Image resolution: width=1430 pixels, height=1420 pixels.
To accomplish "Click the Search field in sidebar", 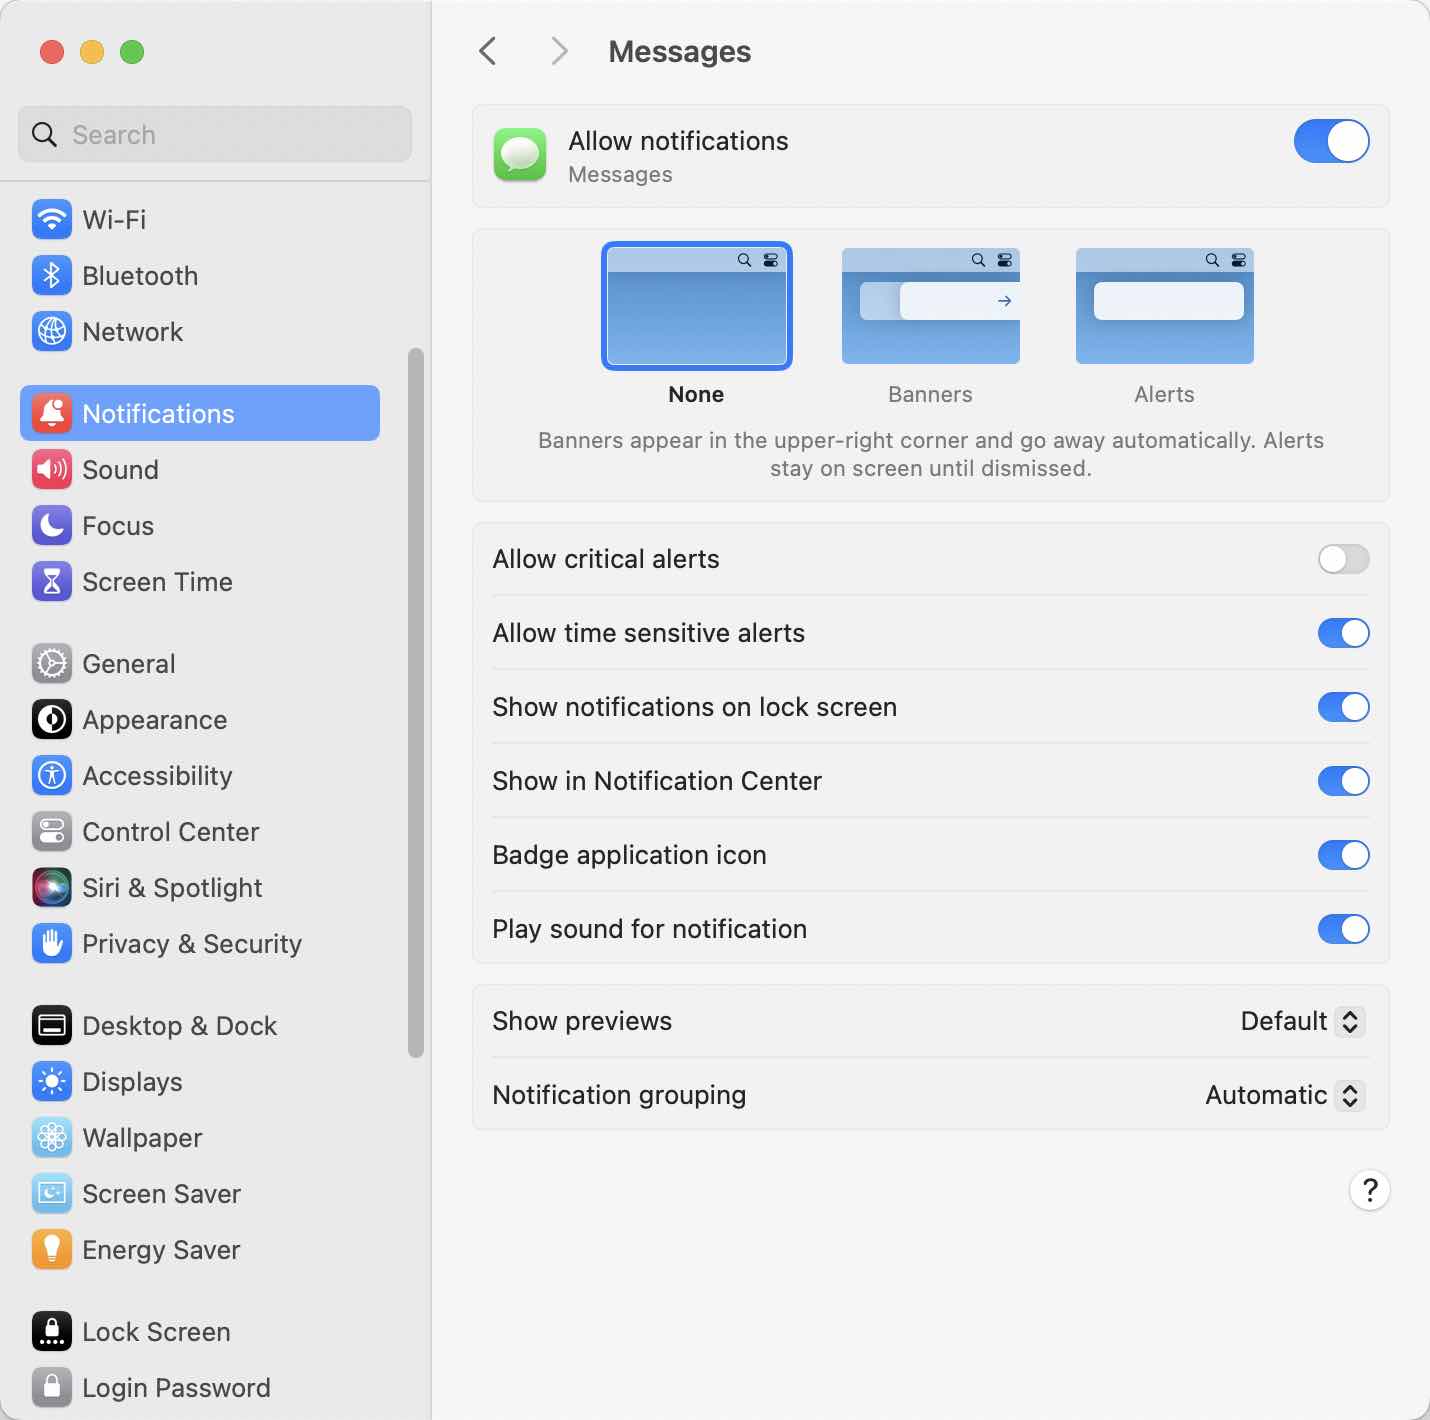I will tap(215, 135).
